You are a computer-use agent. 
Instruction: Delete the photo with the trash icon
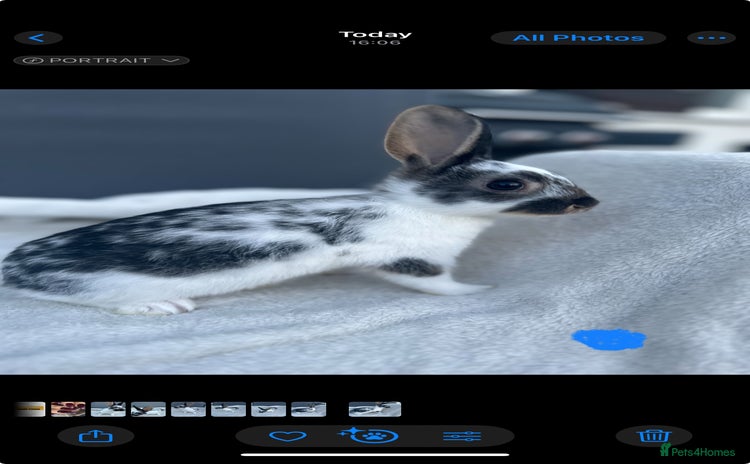tap(653, 436)
